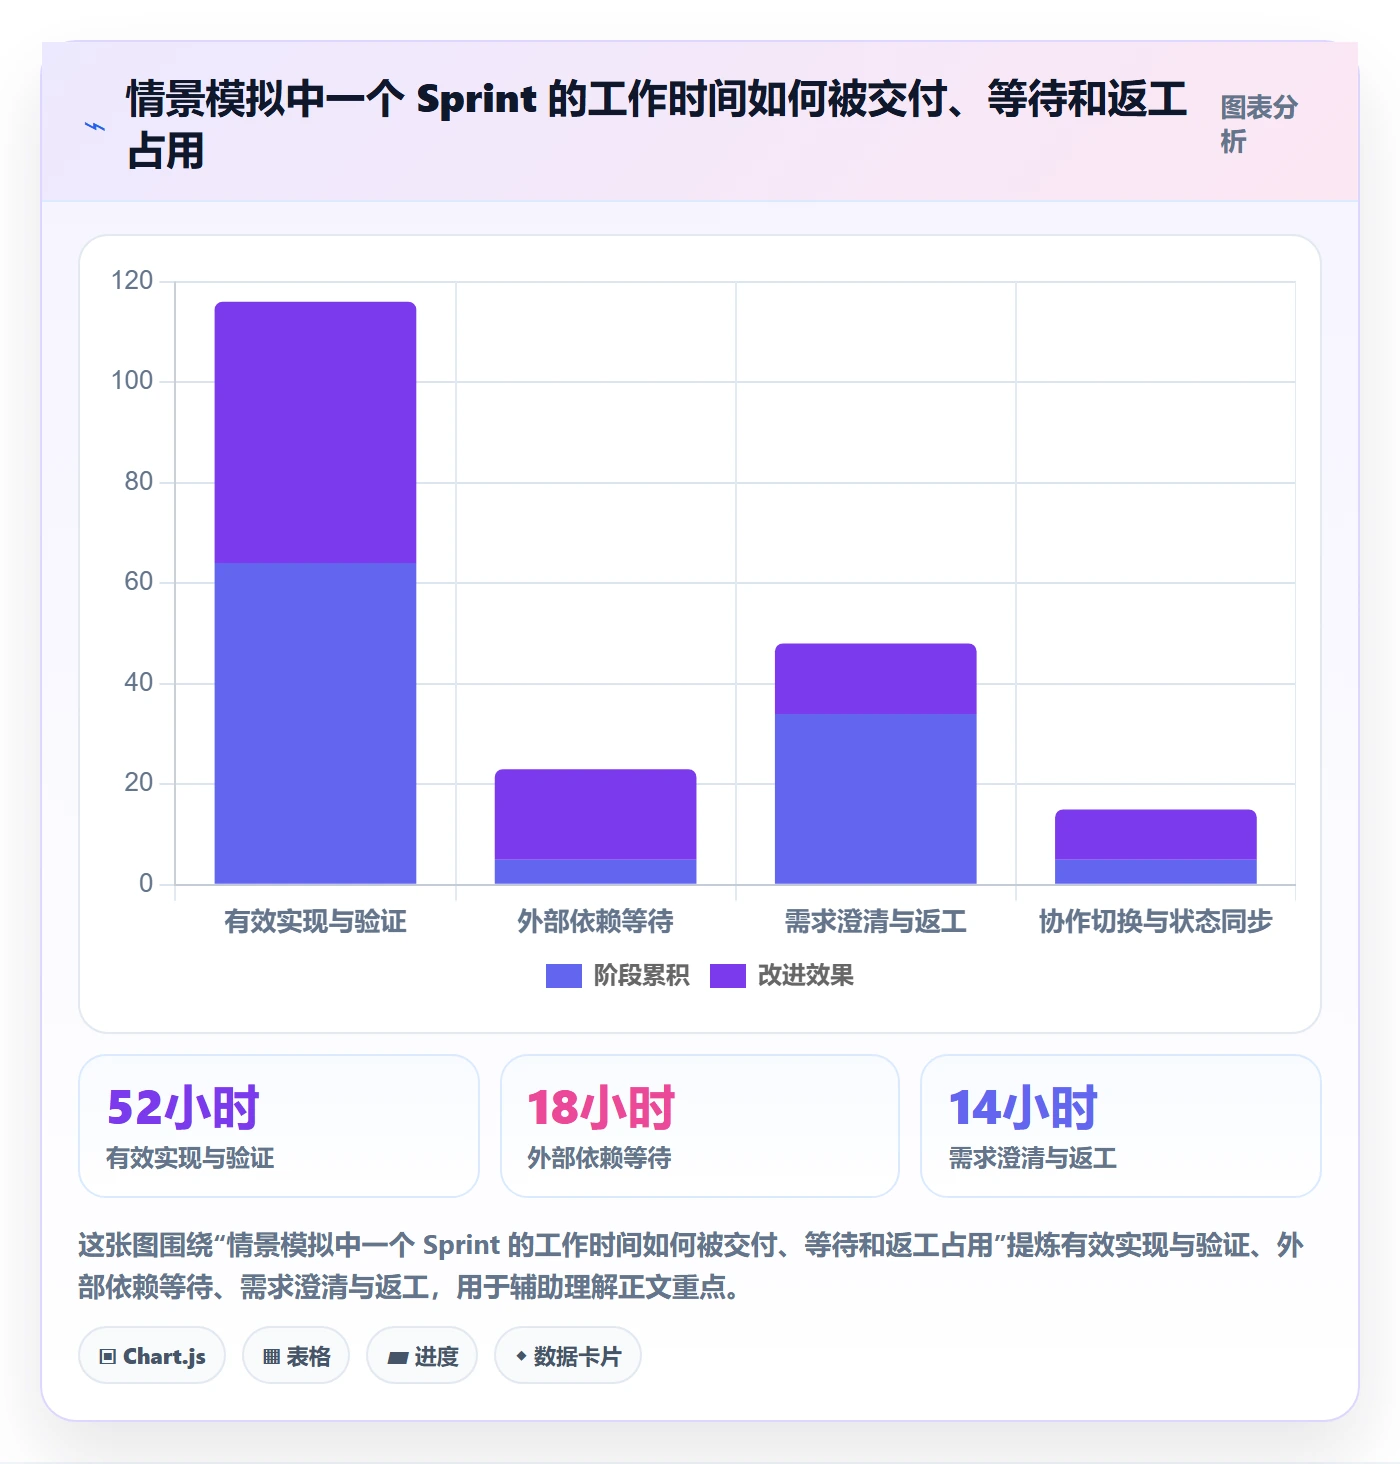Click 需求澄清与返工 caption under 14小时

click(x=1032, y=1158)
